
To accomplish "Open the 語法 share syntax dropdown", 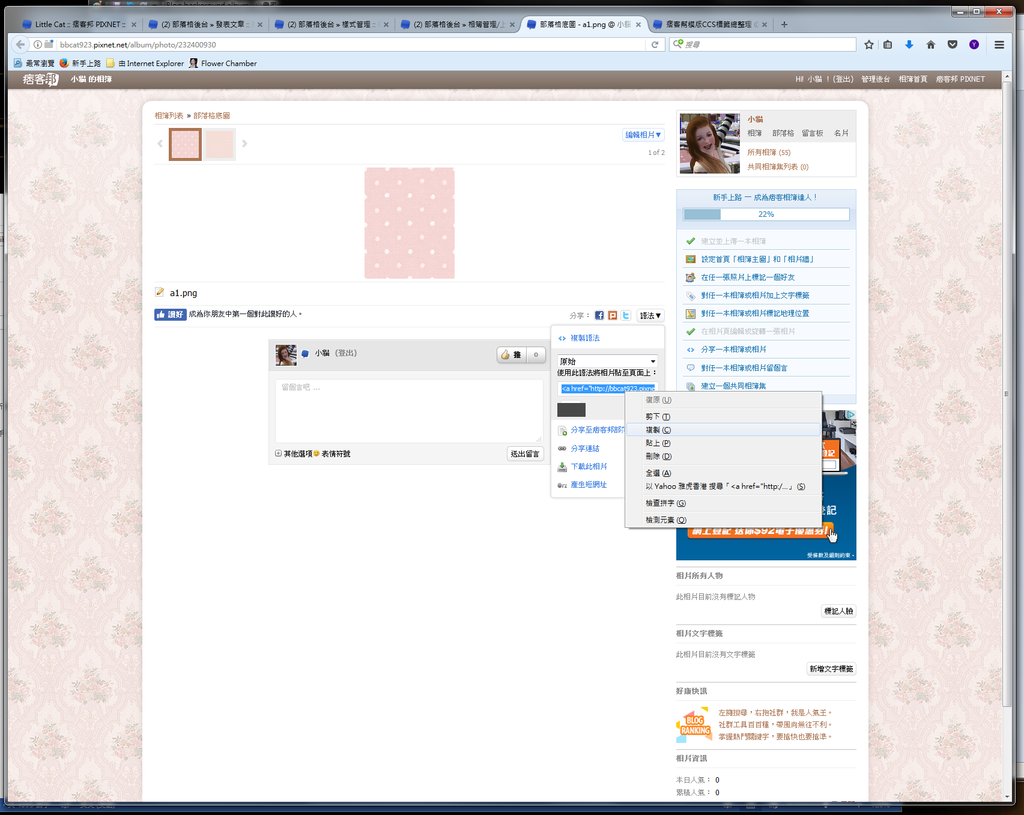I will click(x=649, y=316).
